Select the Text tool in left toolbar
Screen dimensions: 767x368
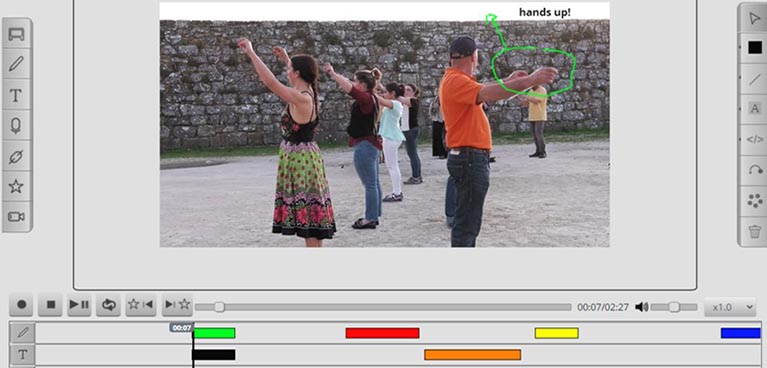tap(16, 95)
